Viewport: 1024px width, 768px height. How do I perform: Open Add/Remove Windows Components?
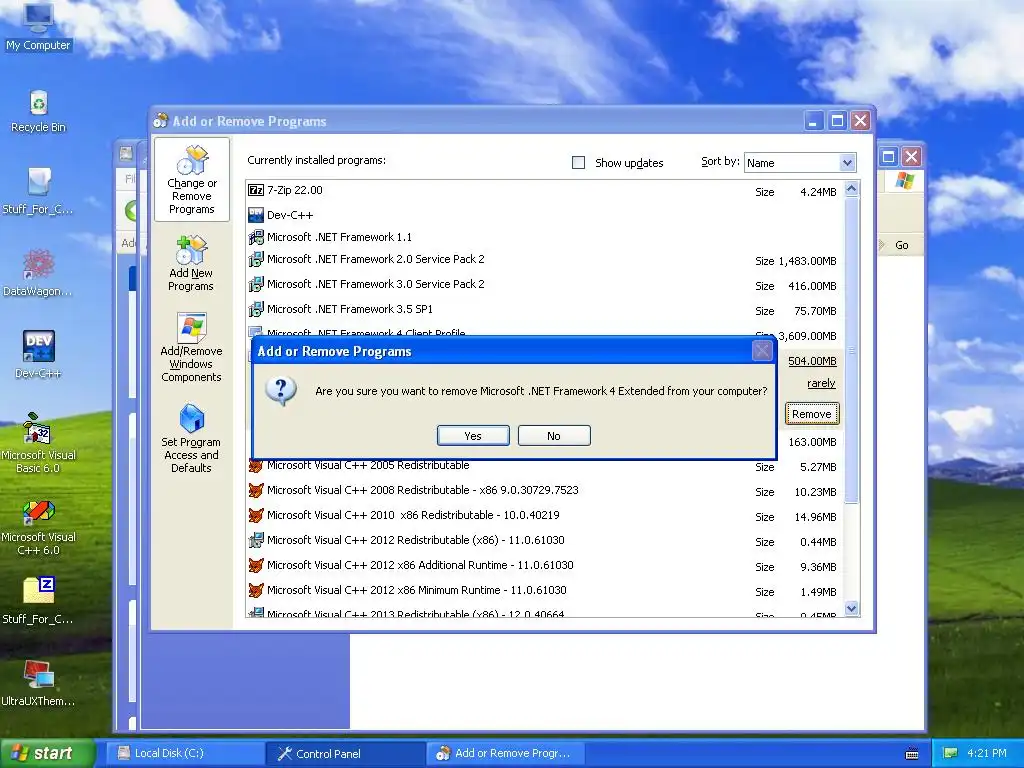pos(191,347)
